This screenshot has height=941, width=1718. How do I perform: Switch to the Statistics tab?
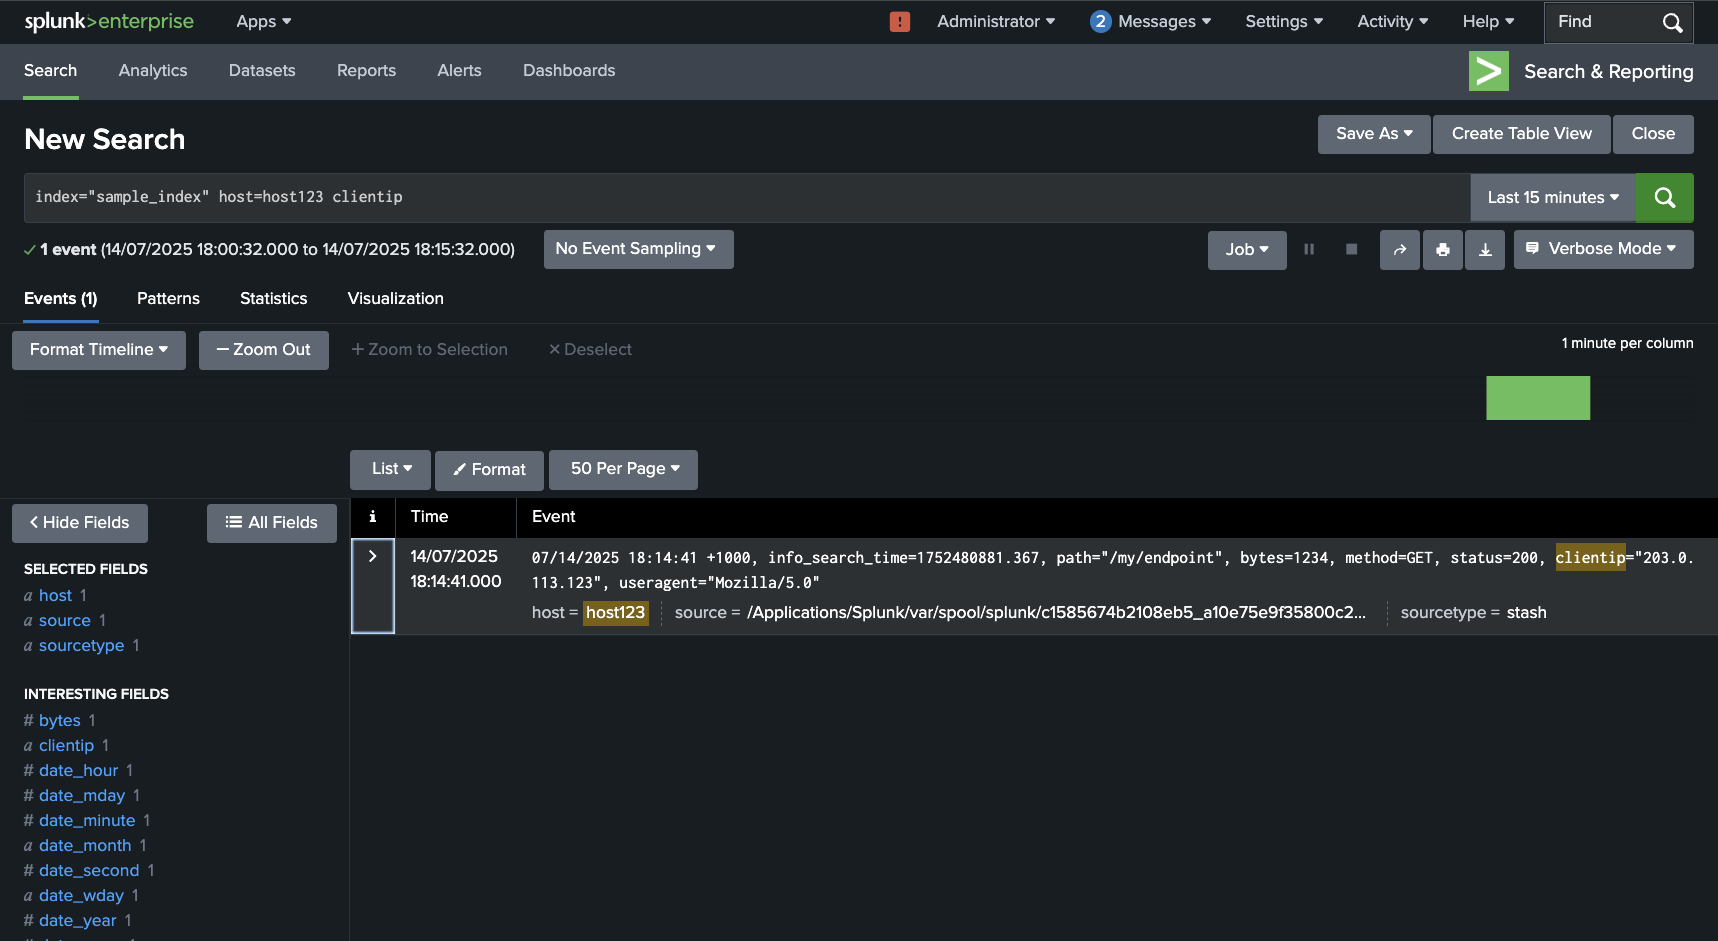pos(273,299)
